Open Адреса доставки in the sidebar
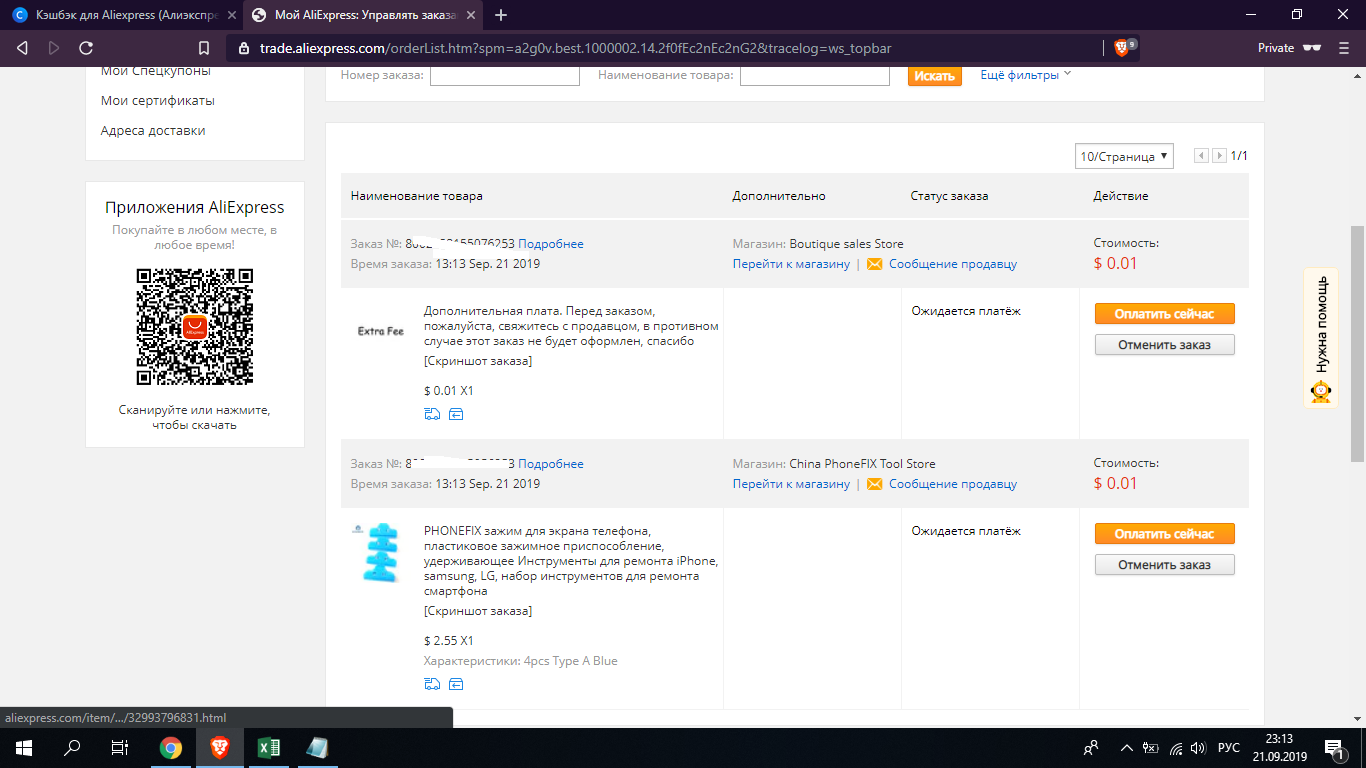This screenshot has height=768, width=1366. (x=153, y=131)
